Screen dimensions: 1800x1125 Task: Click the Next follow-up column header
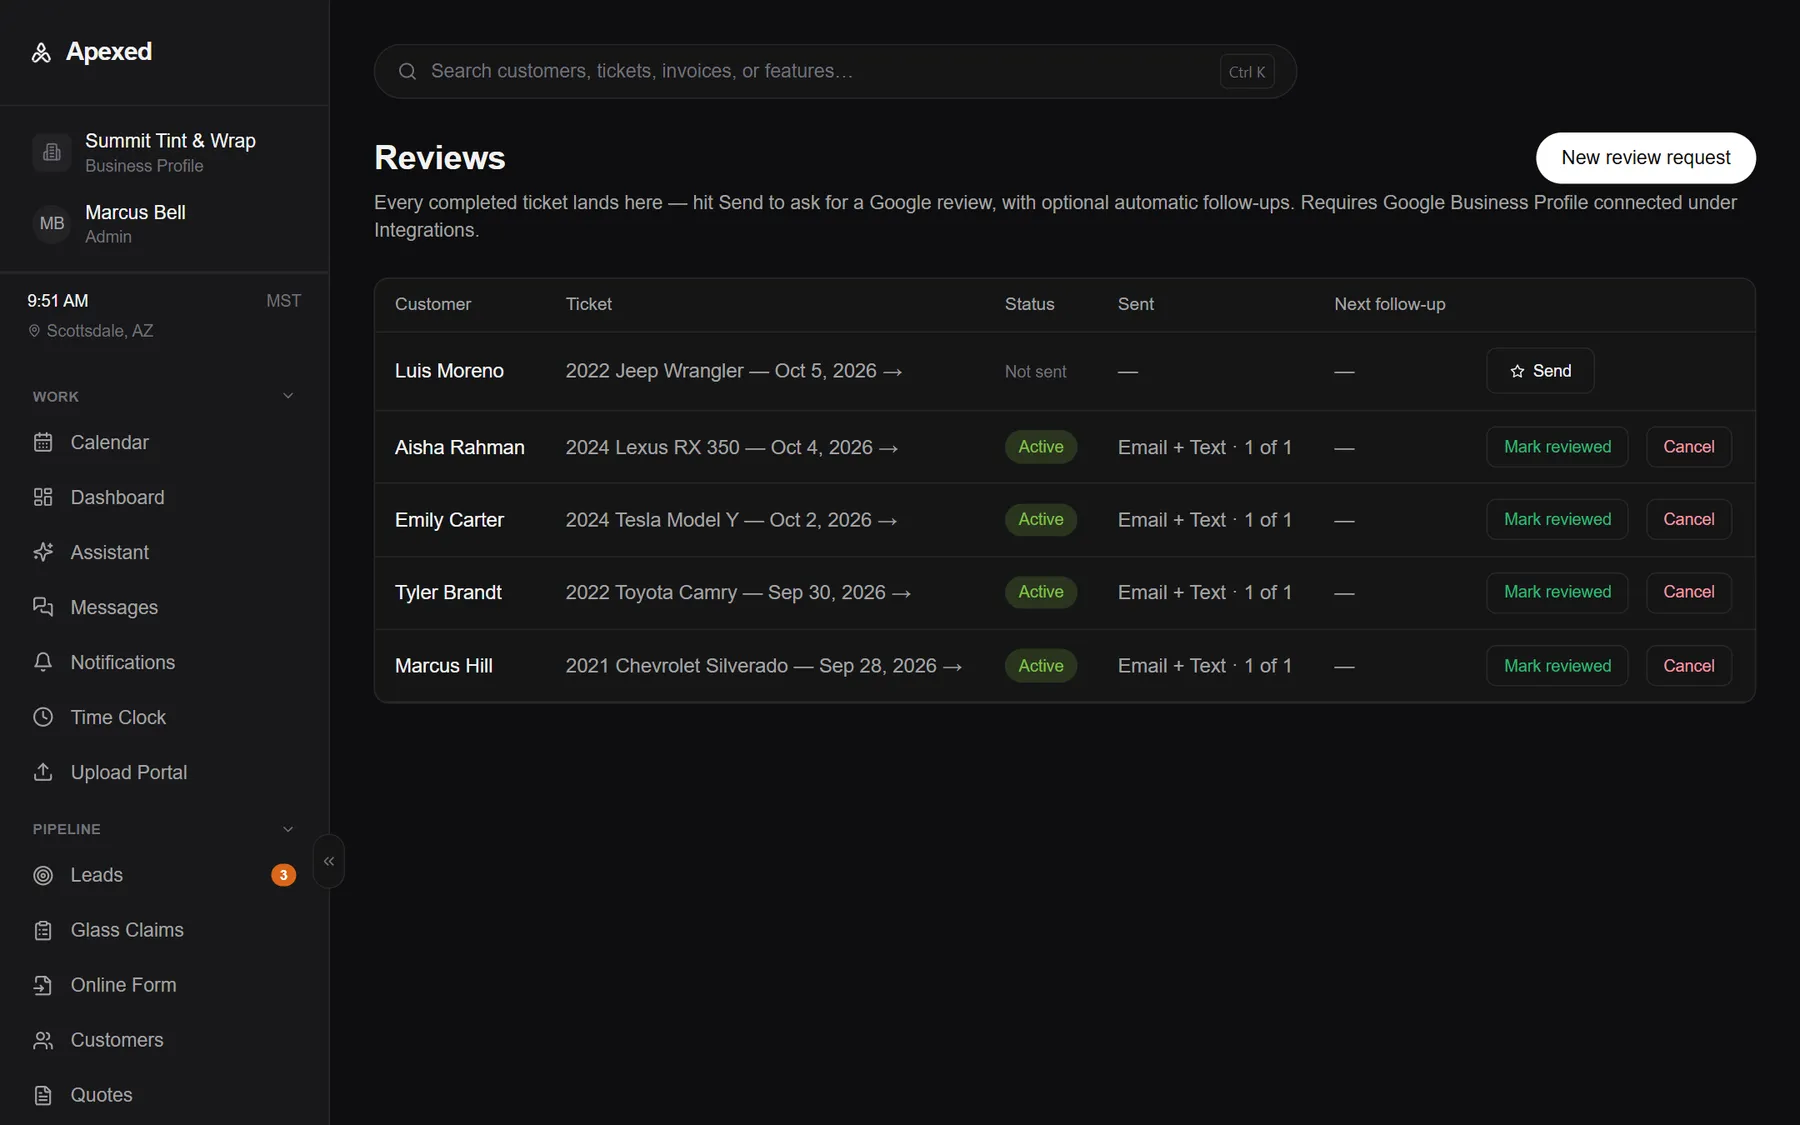click(1389, 304)
